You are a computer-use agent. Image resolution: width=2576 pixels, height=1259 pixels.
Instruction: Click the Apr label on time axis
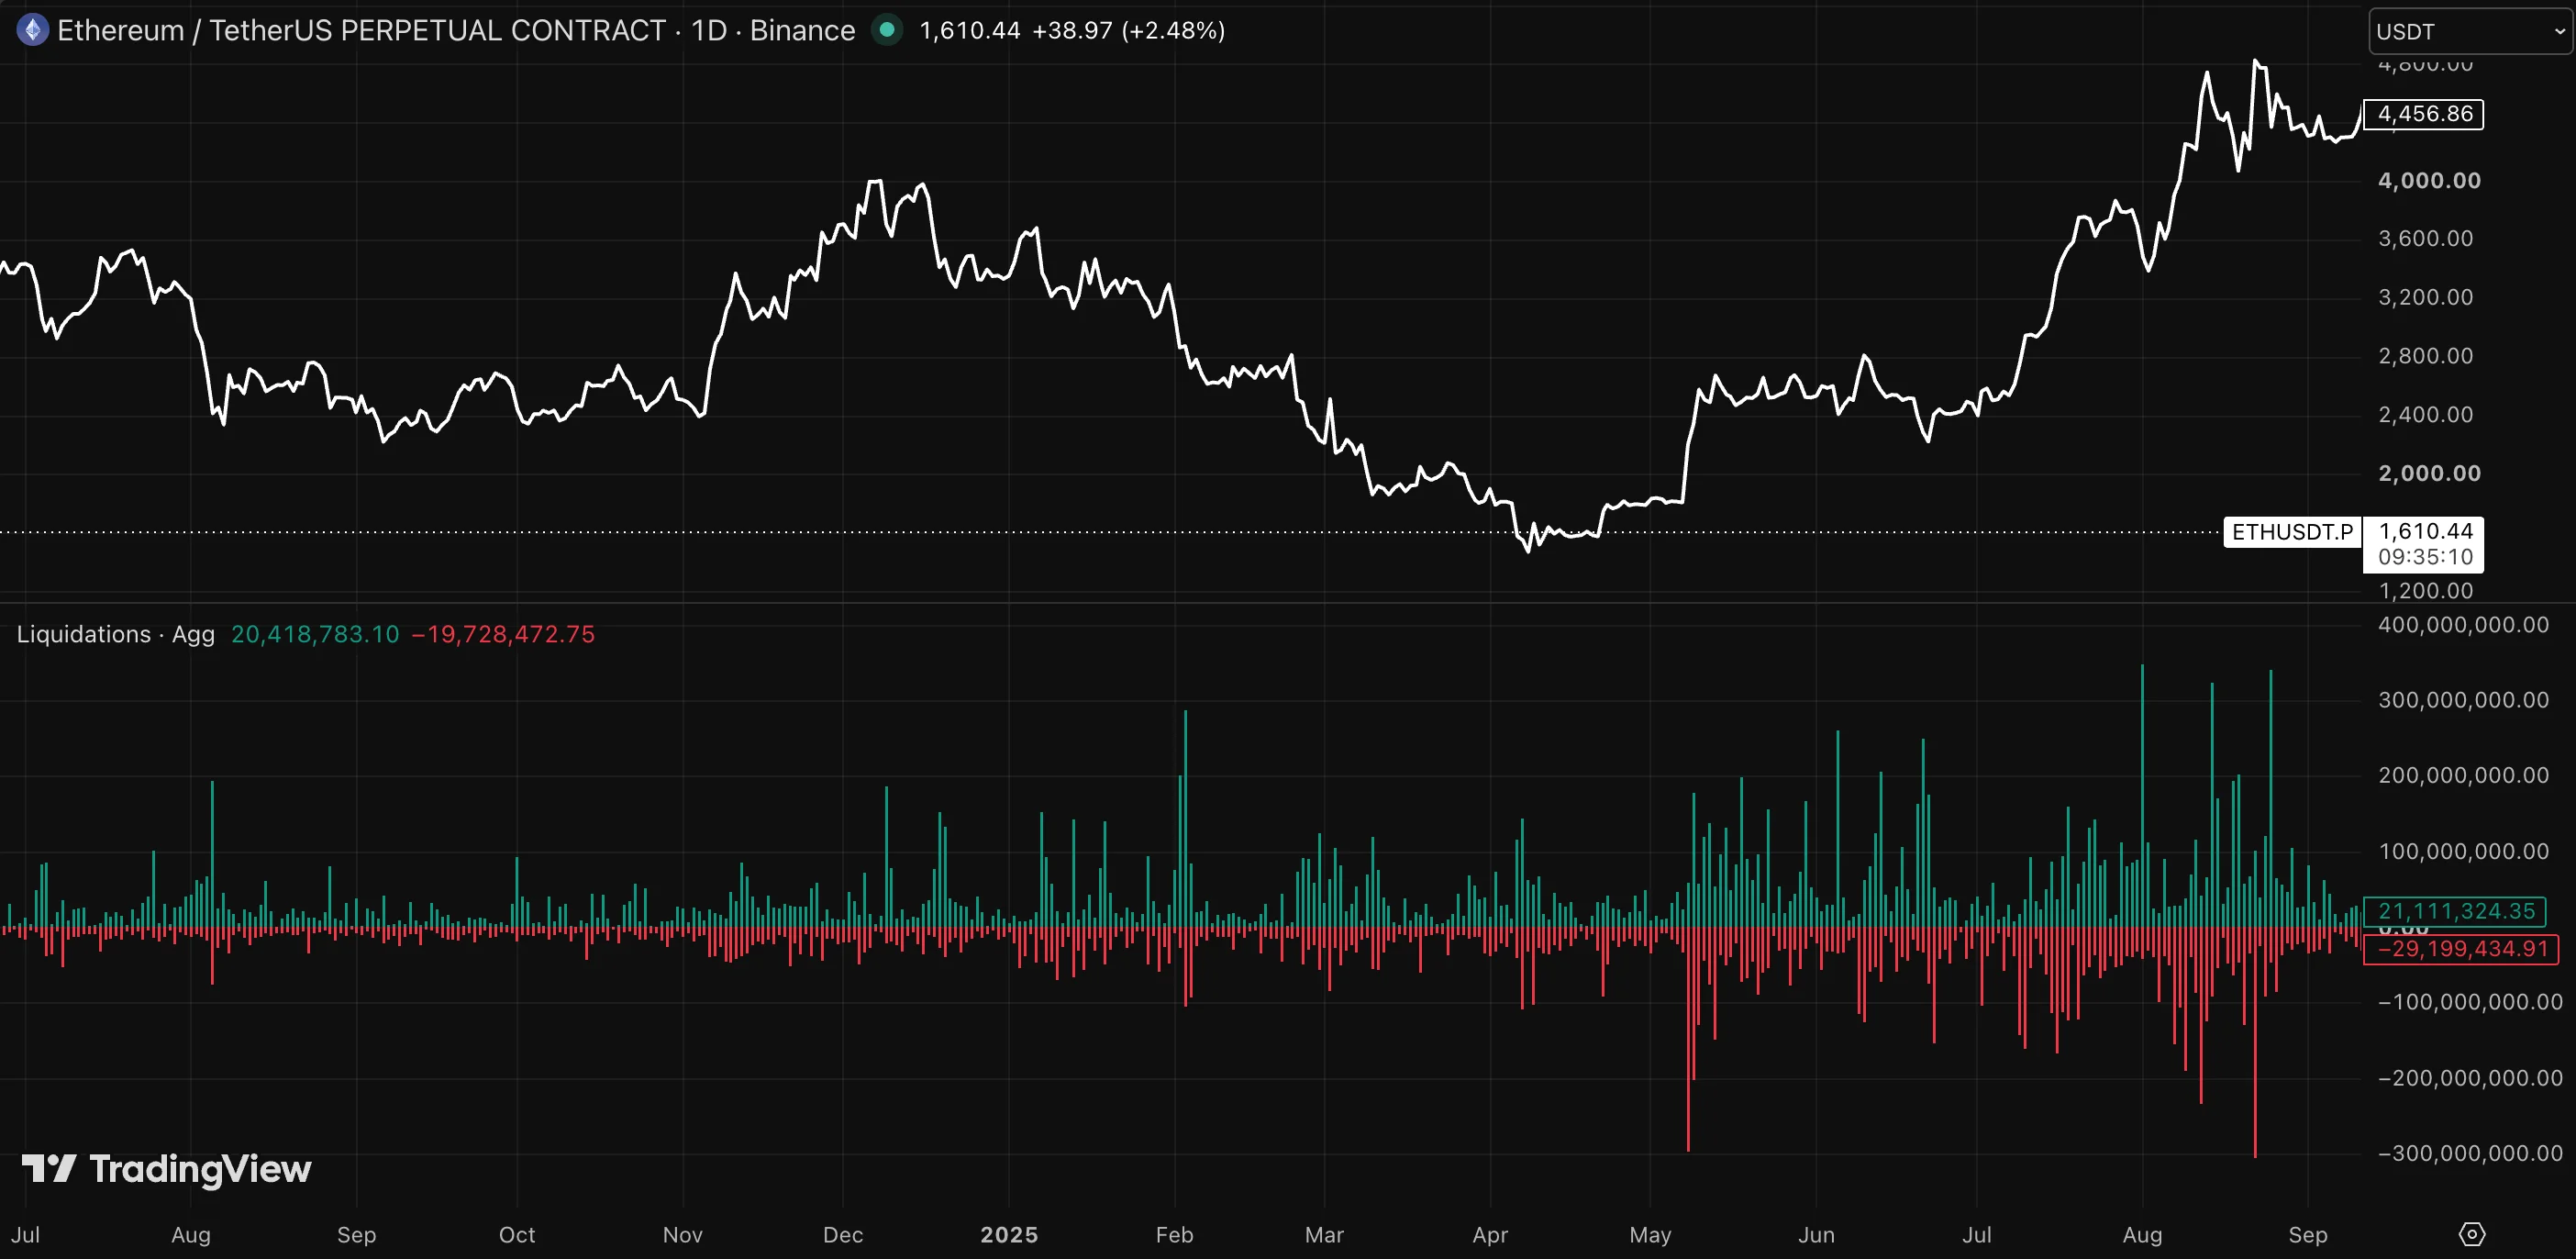(1490, 1234)
